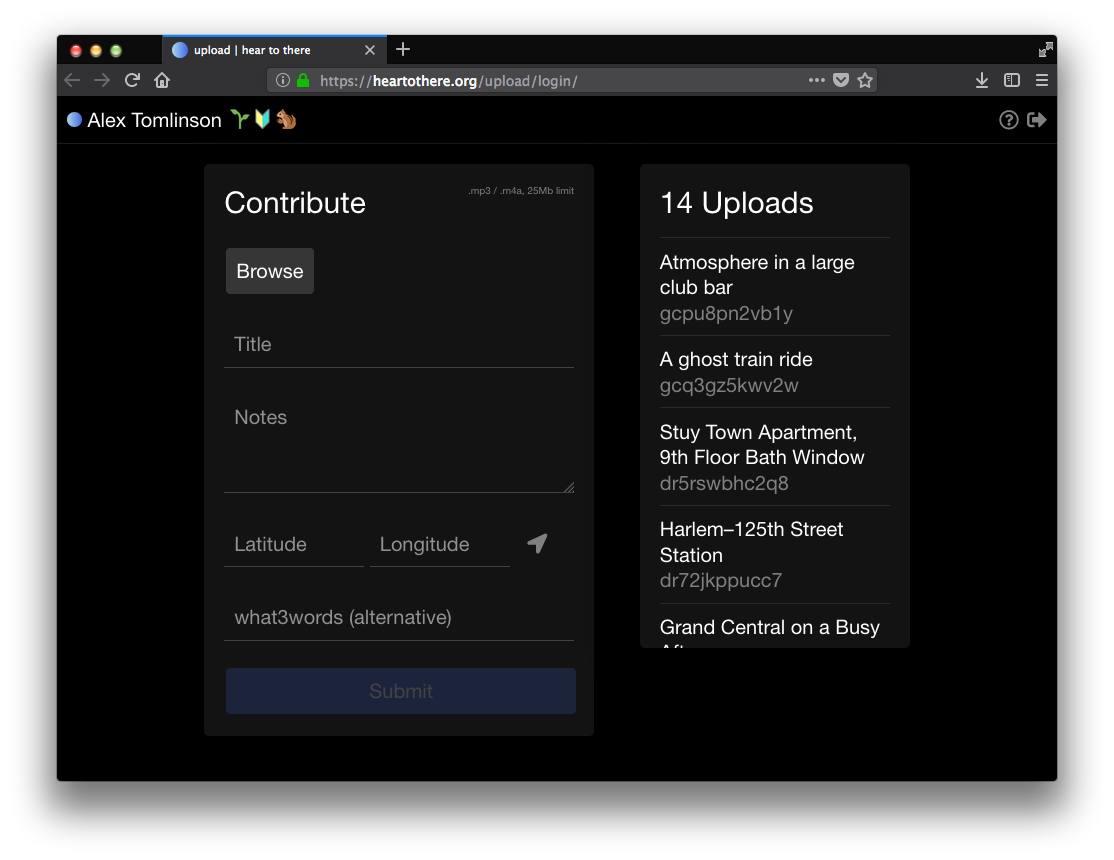This screenshot has width=1114, height=860.
Task: Open the Firefox hamburger menu
Action: click(x=1042, y=80)
